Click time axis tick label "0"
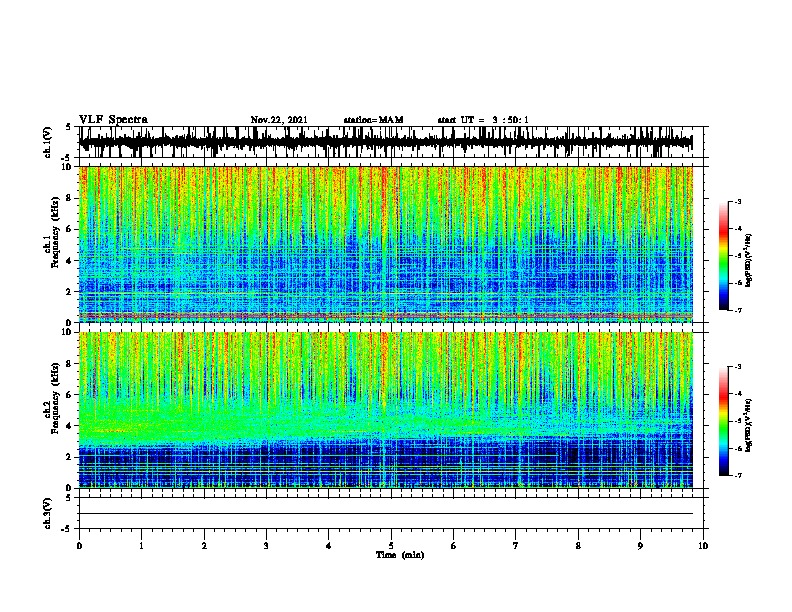792x612 pixels. (79, 546)
